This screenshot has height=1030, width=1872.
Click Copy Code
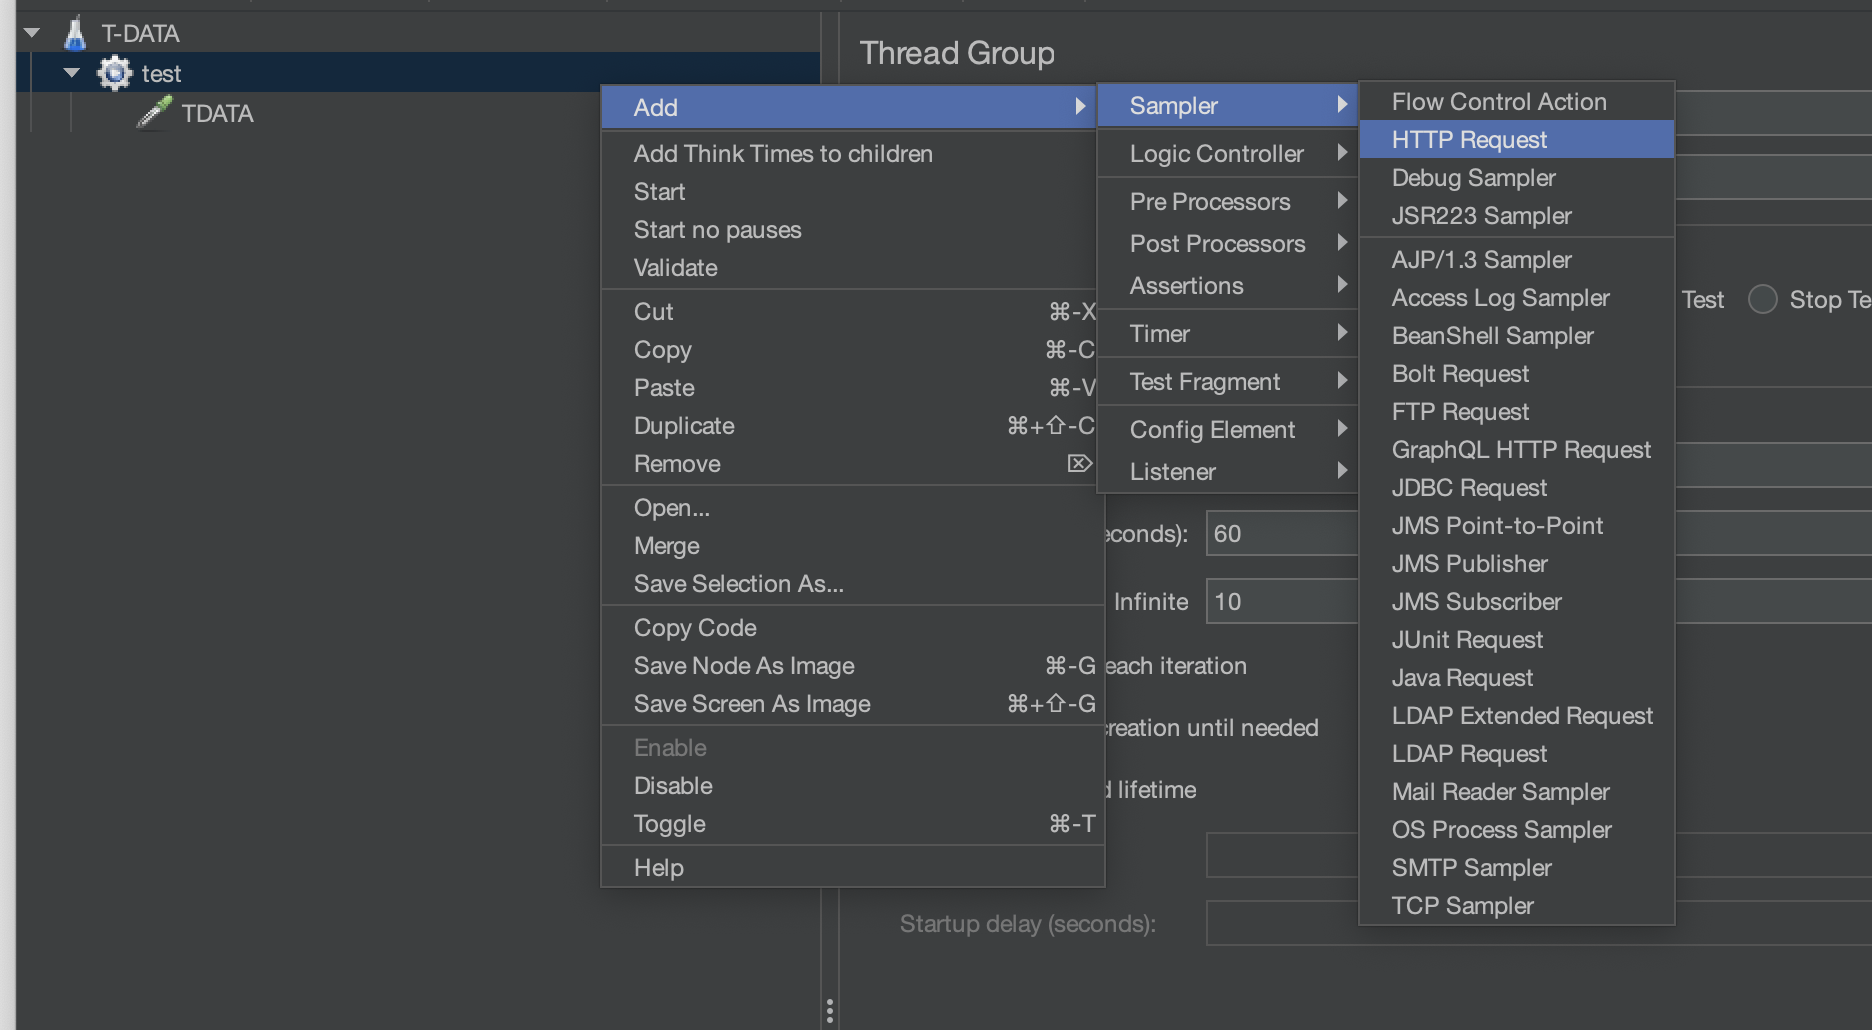tap(852, 627)
